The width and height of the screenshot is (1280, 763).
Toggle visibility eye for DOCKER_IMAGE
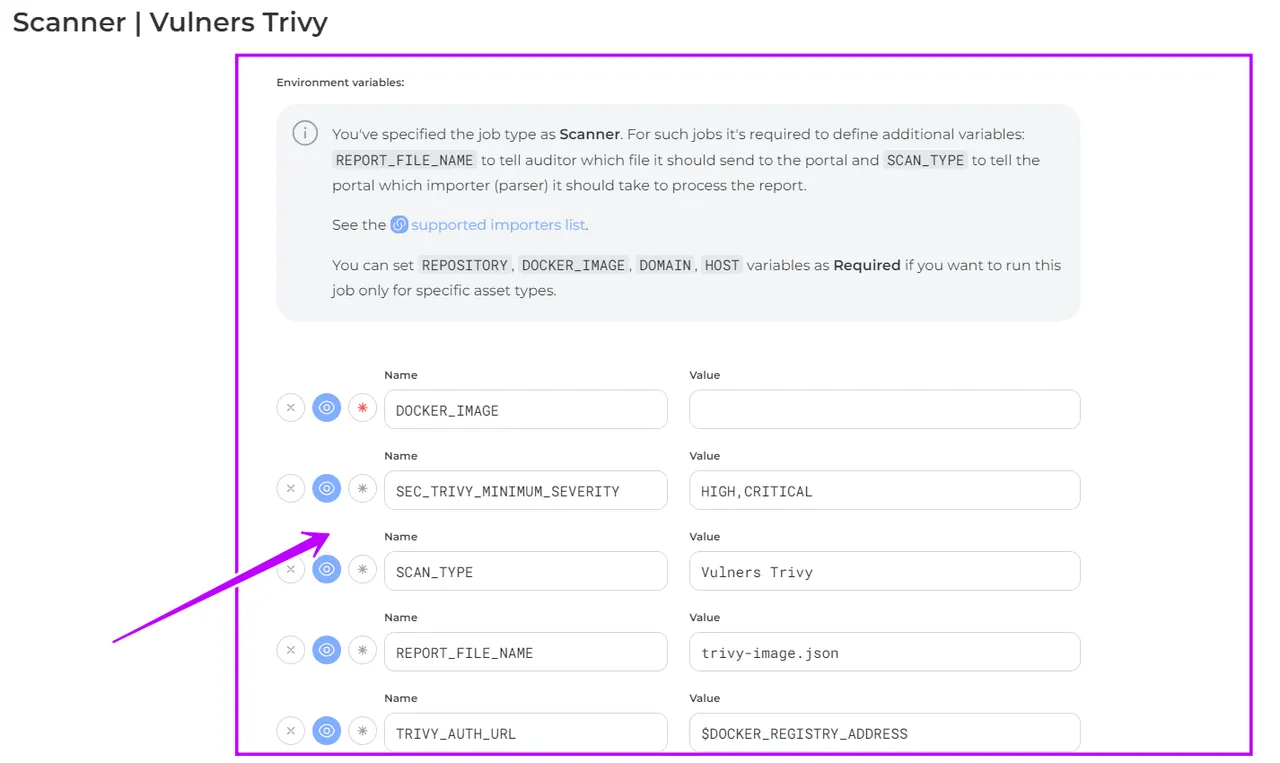click(x=326, y=408)
